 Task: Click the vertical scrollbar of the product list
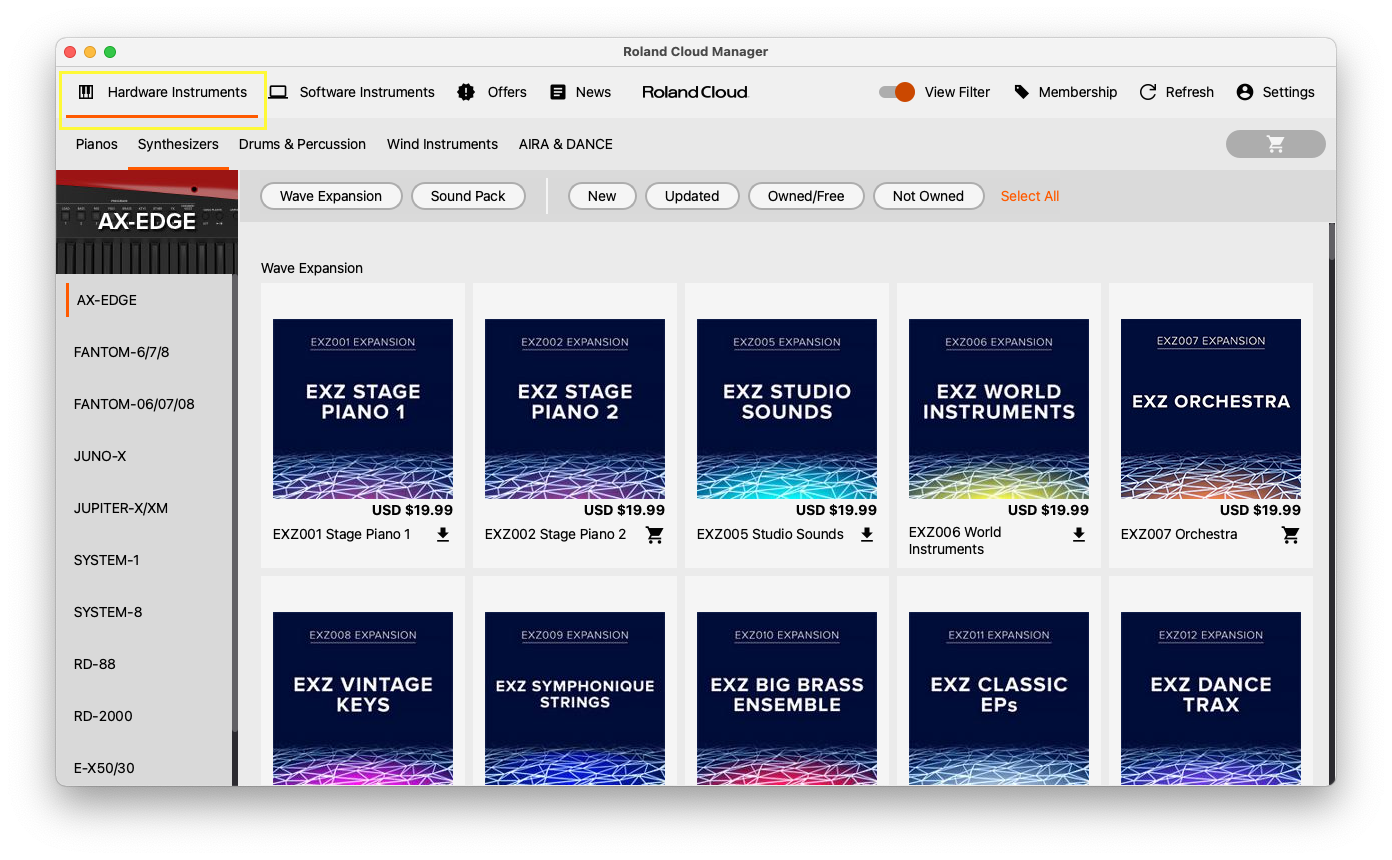[x=1331, y=400]
